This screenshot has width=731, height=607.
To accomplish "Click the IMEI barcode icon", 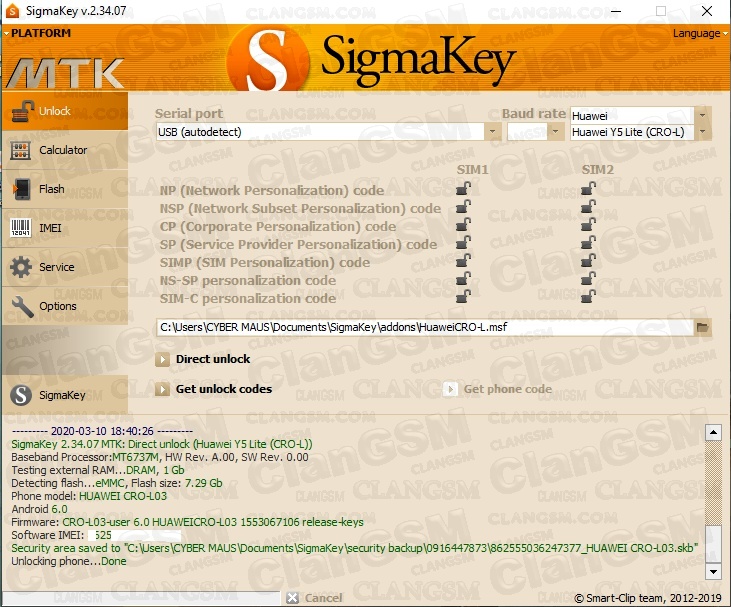I will click(x=21, y=228).
